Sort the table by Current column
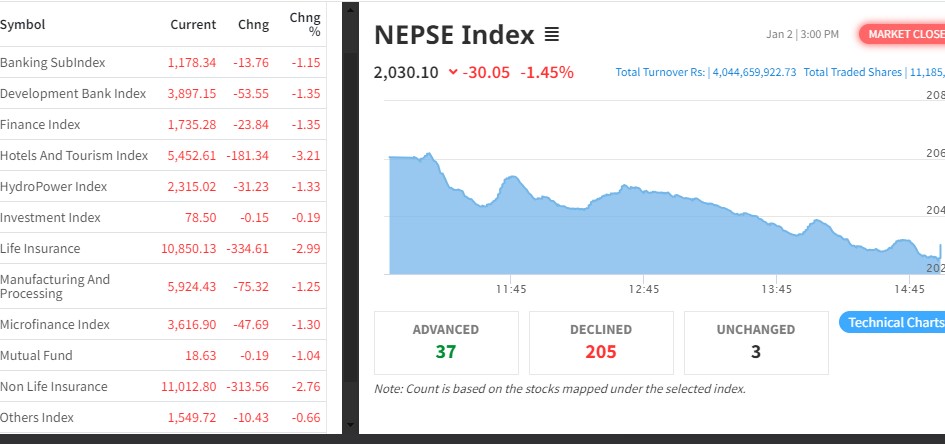 point(193,24)
